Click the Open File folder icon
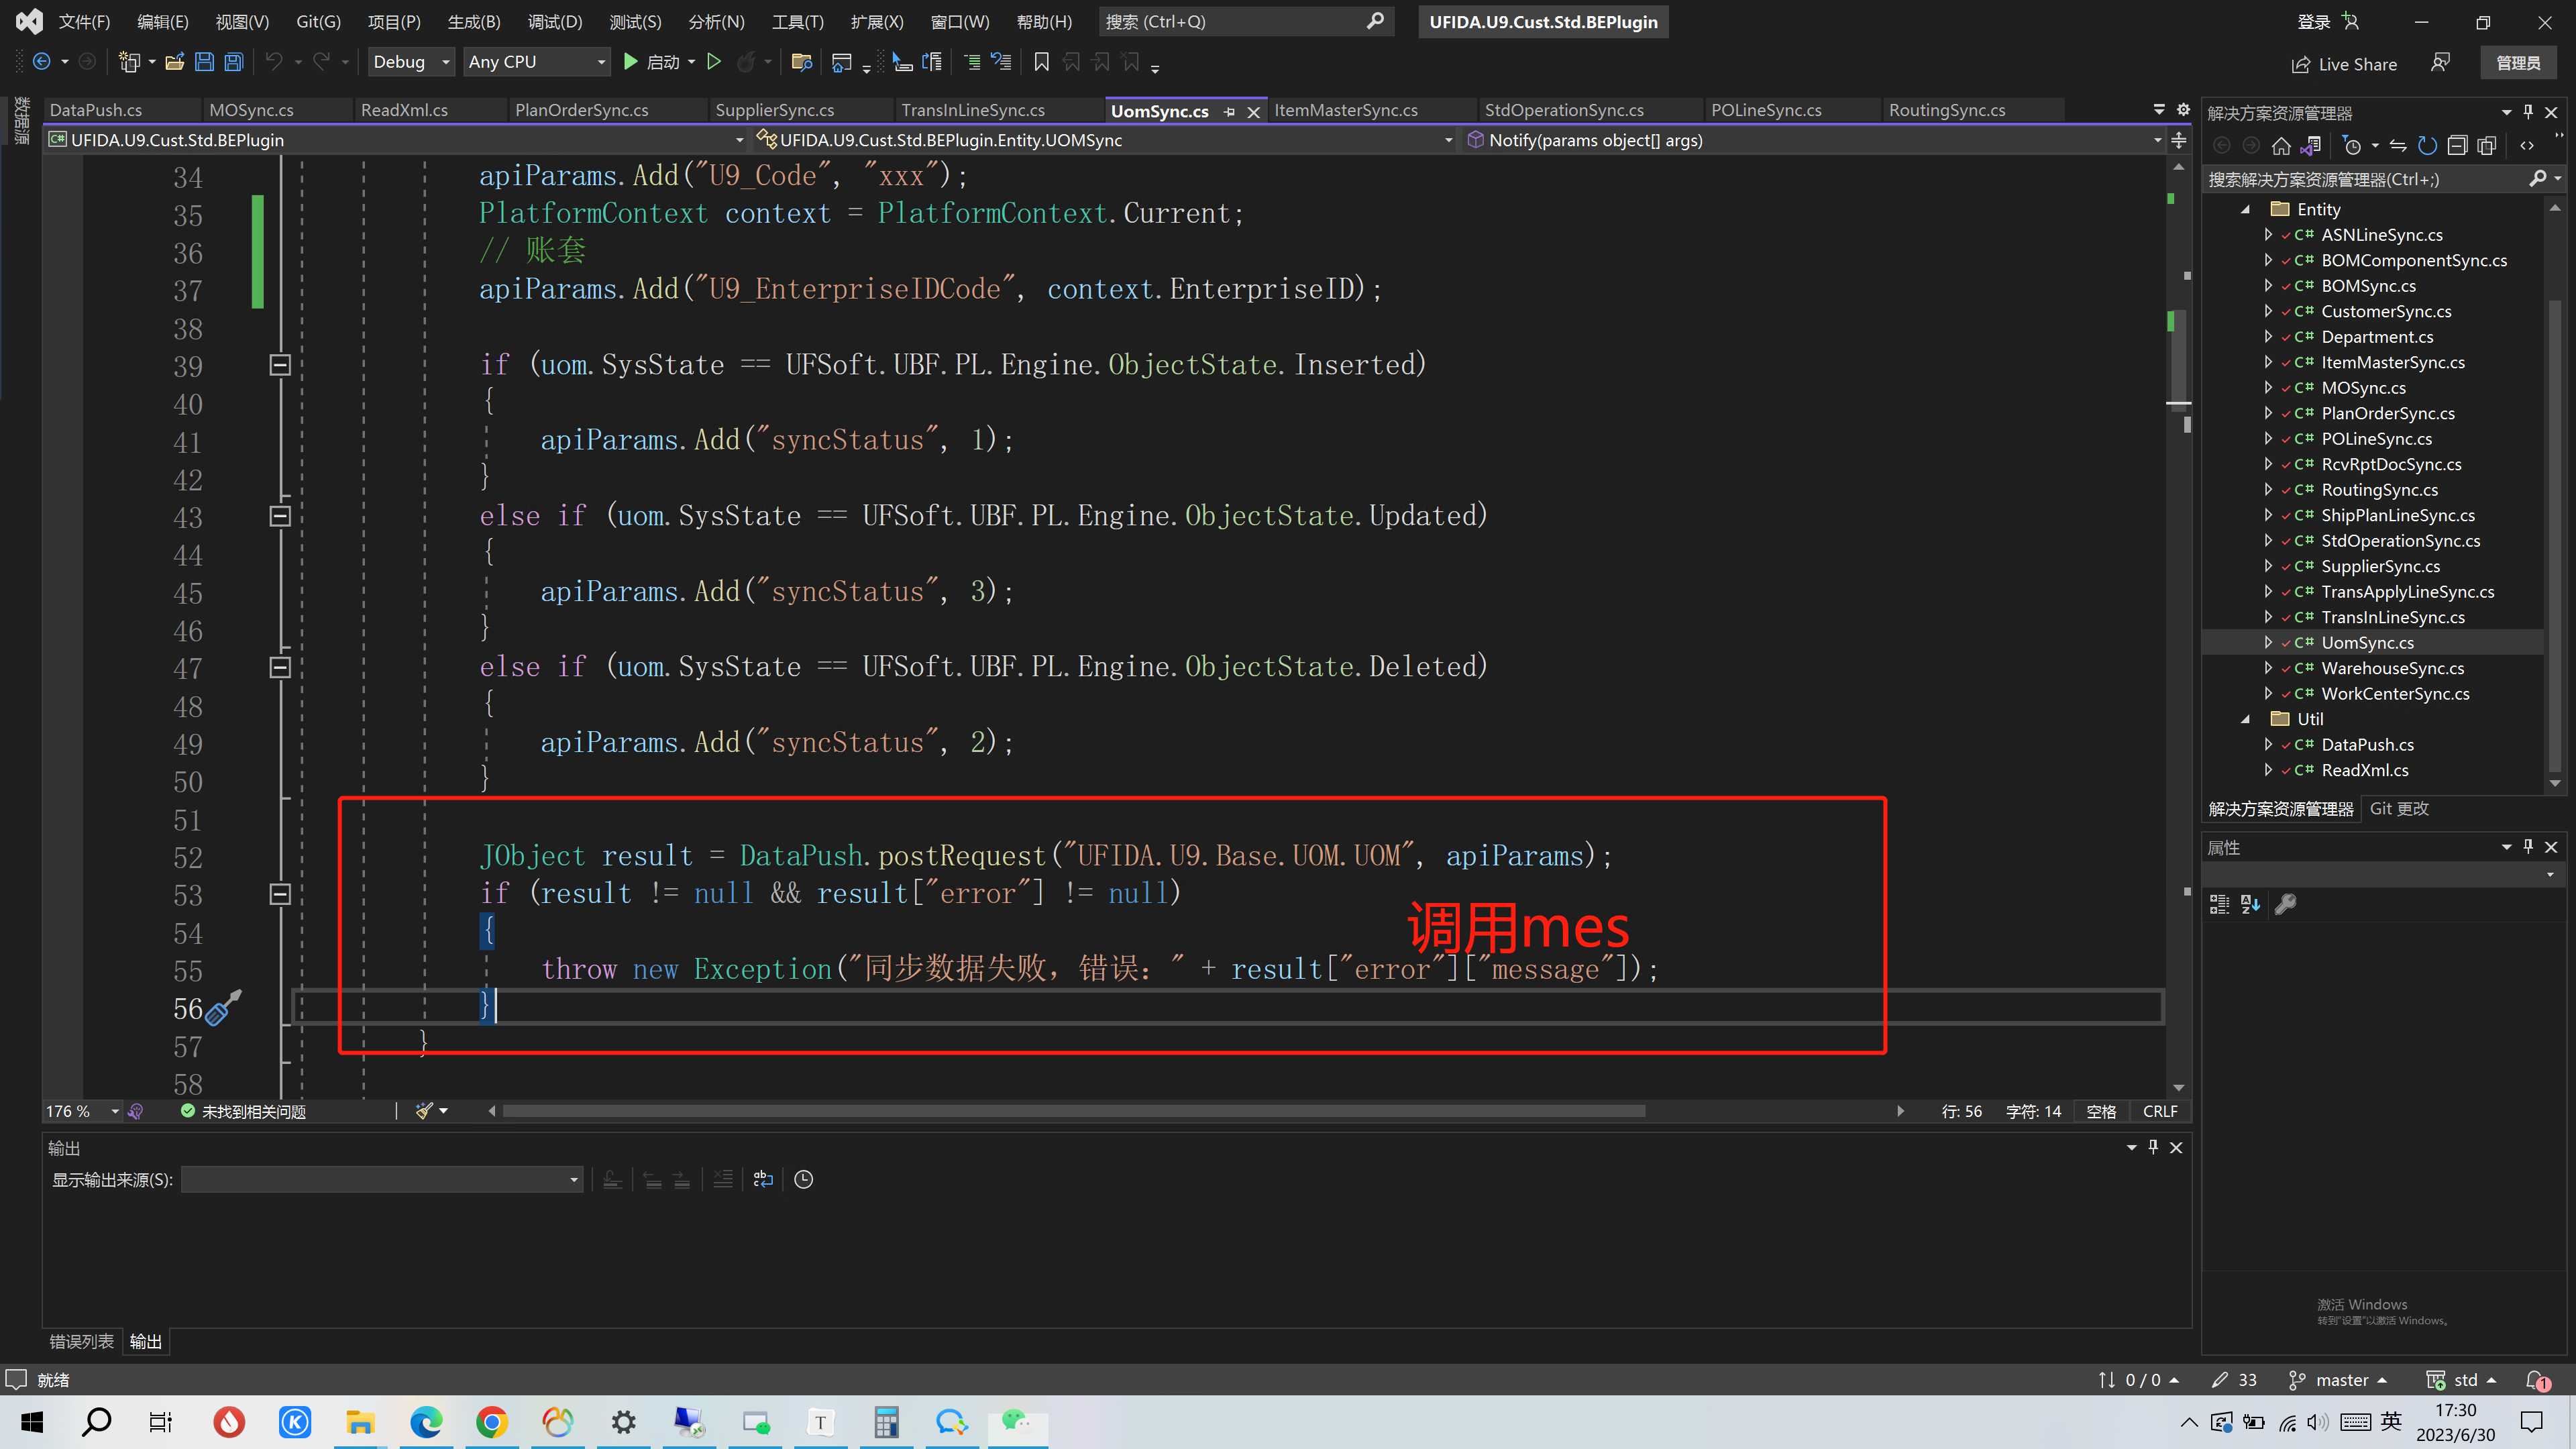 click(174, 62)
